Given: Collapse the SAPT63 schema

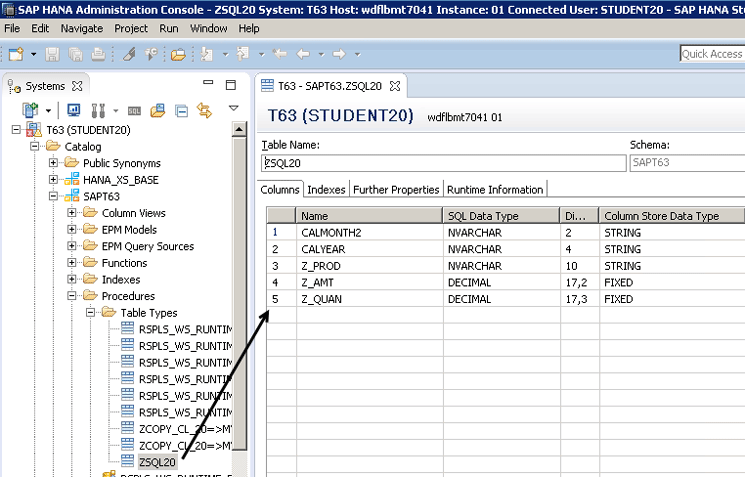Looking at the screenshot, I should click(x=53, y=196).
